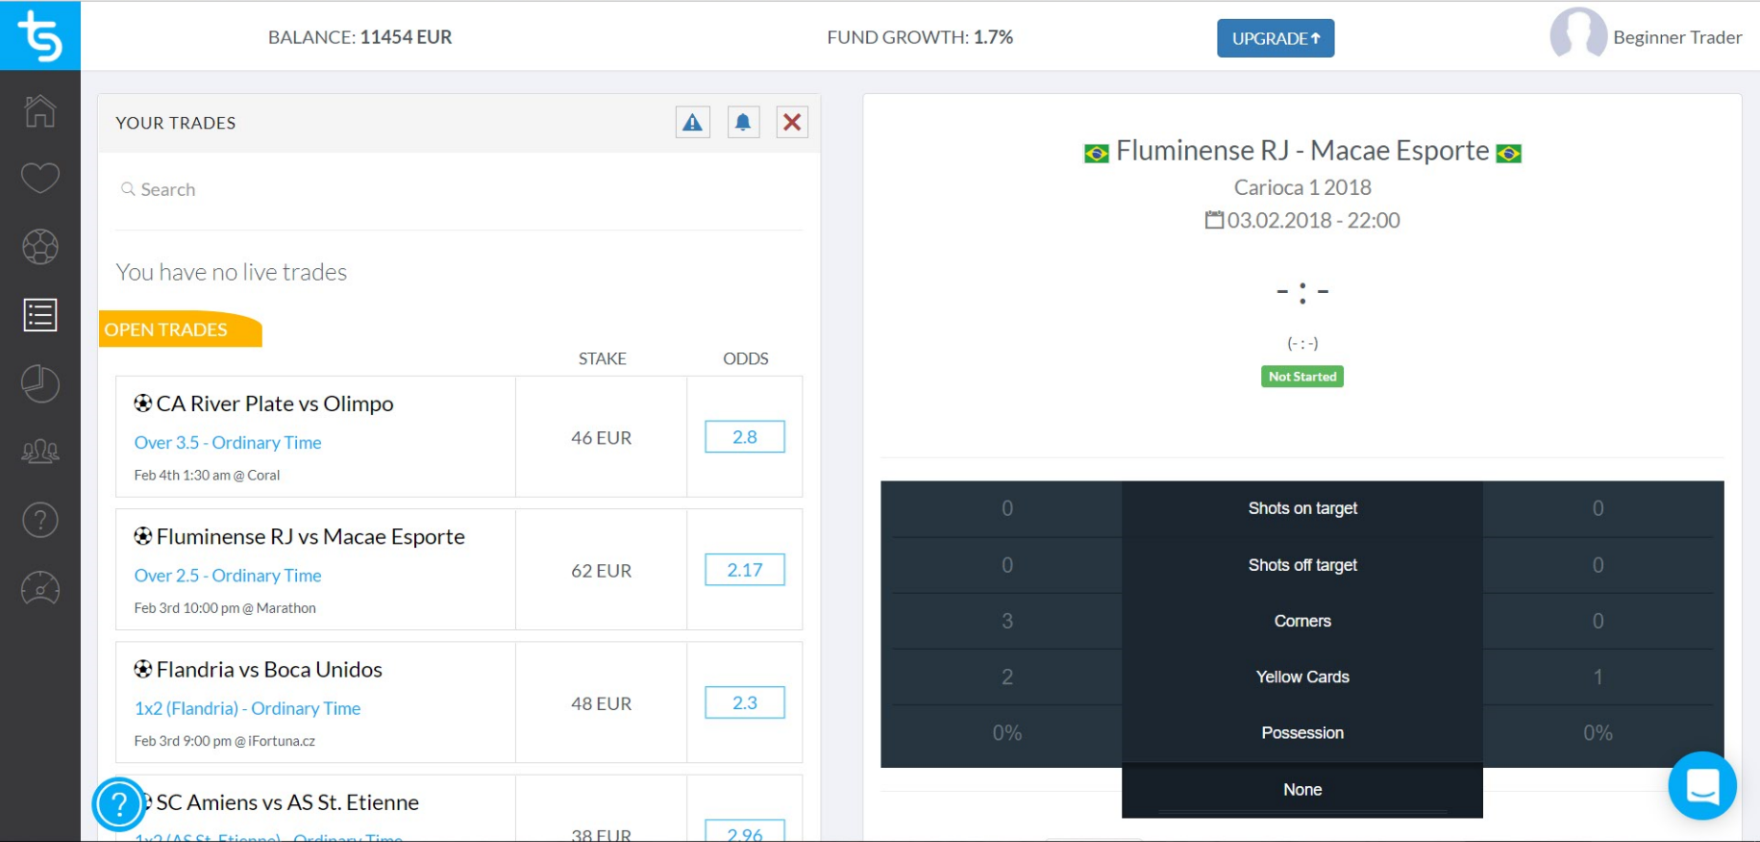1760x842 pixels.
Task: Click soccer ball icon beside Flandria vs Boca Unidos
Action: [x=143, y=668]
